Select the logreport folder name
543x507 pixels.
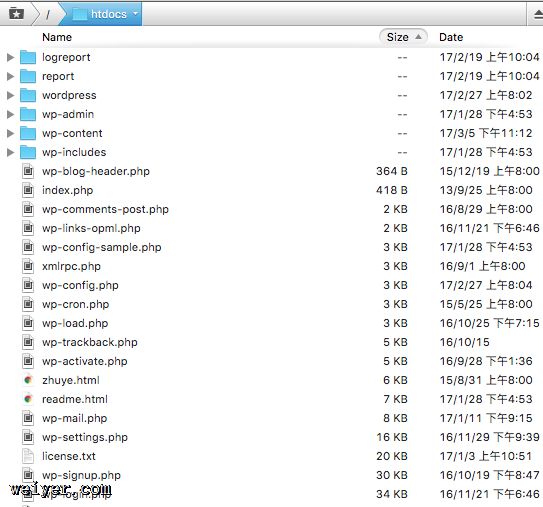pyautogui.click(x=66, y=57)
